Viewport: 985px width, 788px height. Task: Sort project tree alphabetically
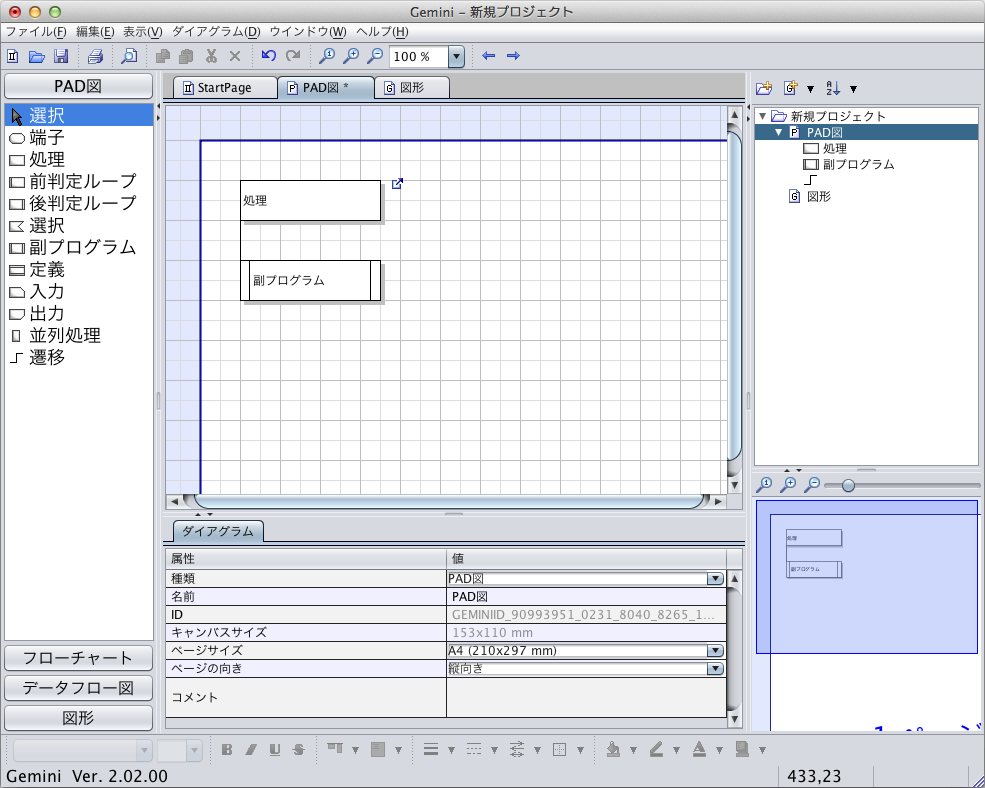833,89
